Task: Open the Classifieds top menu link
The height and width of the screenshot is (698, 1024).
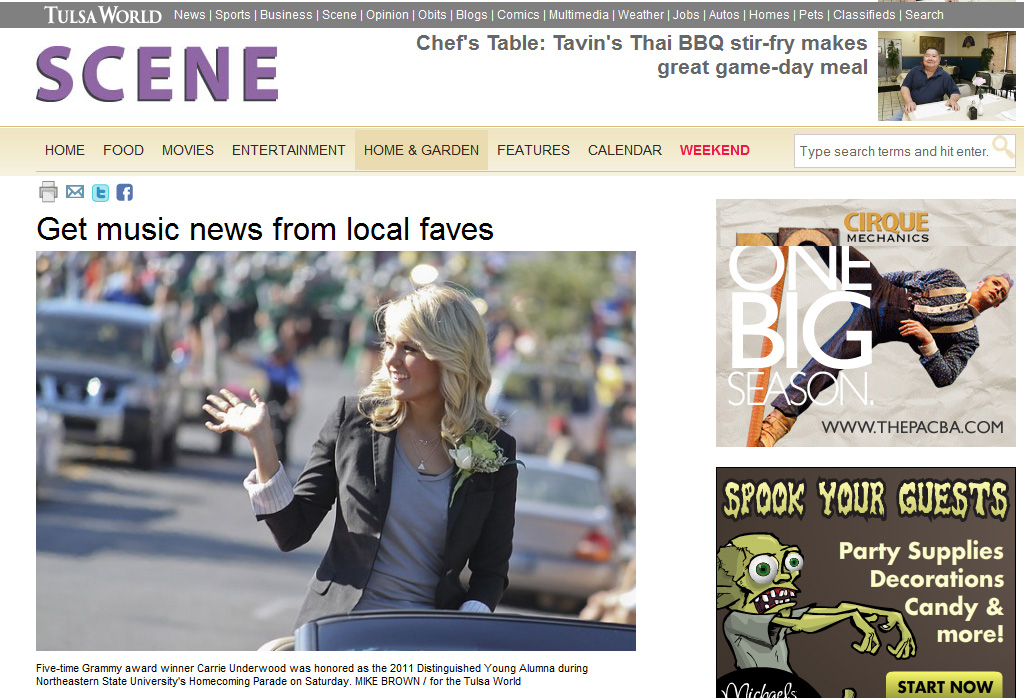Action: pos(864,14)
